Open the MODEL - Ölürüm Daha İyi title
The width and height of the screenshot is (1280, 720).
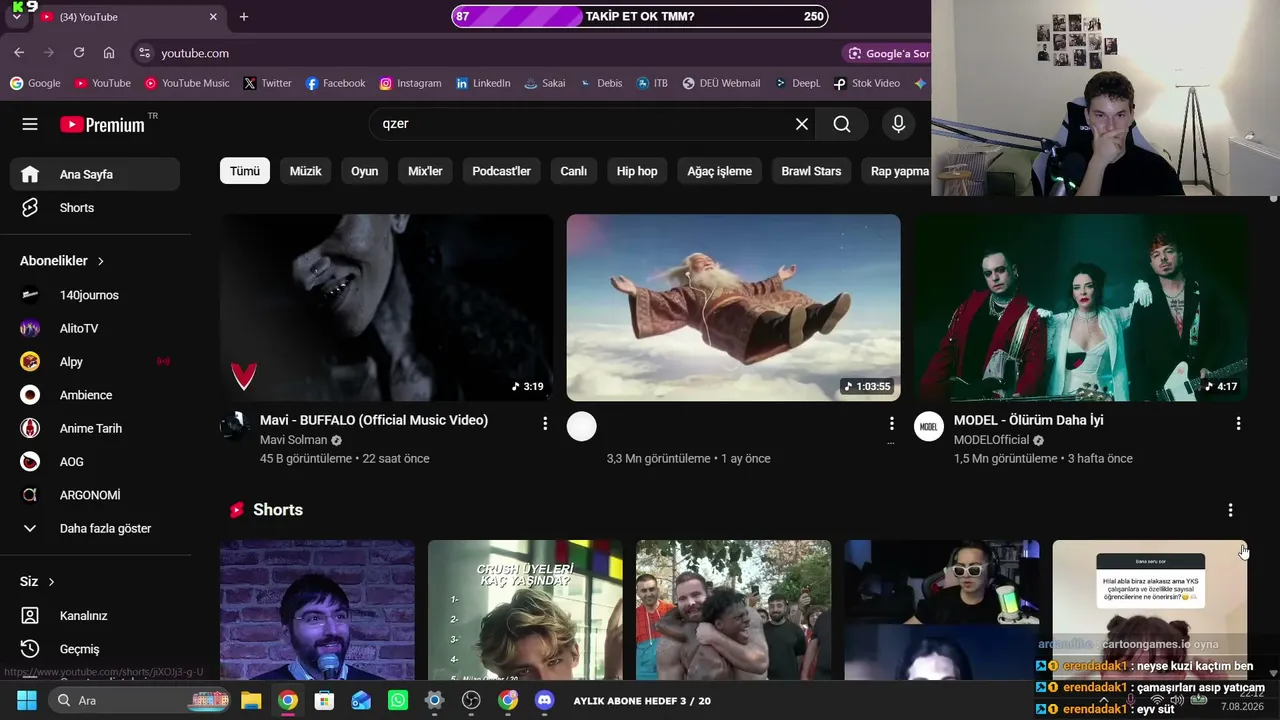tap(1029, 421)
